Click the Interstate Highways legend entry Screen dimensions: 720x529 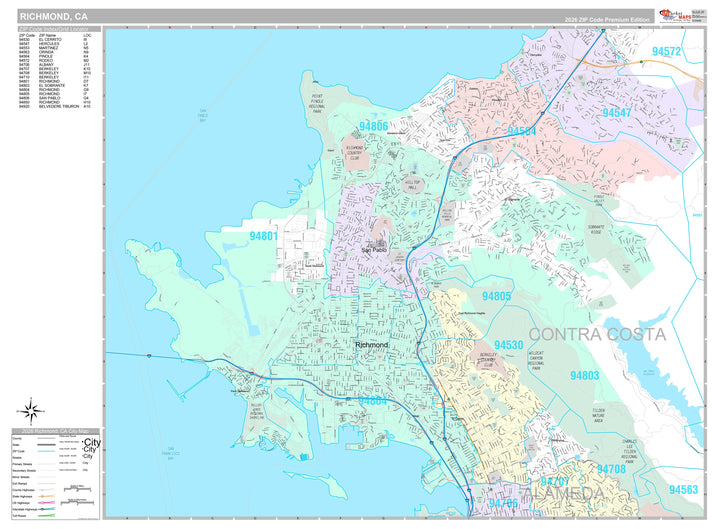point(24,509)
